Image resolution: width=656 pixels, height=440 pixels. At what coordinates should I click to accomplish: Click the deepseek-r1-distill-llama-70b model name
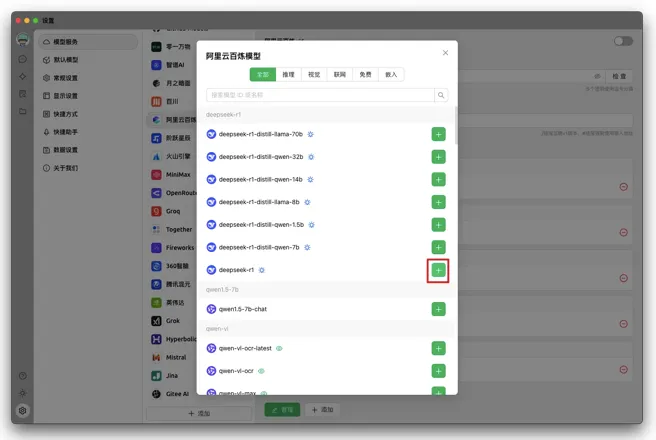261,134
